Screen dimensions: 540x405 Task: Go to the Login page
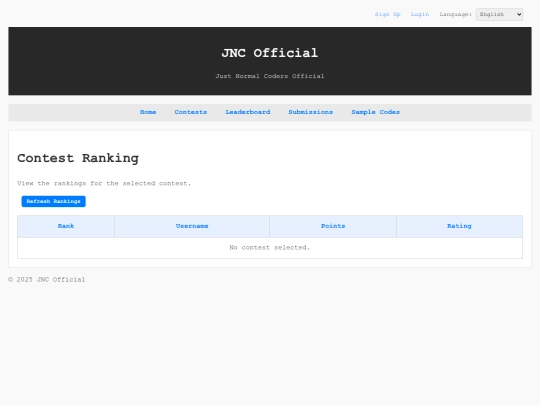click(420, 14)
